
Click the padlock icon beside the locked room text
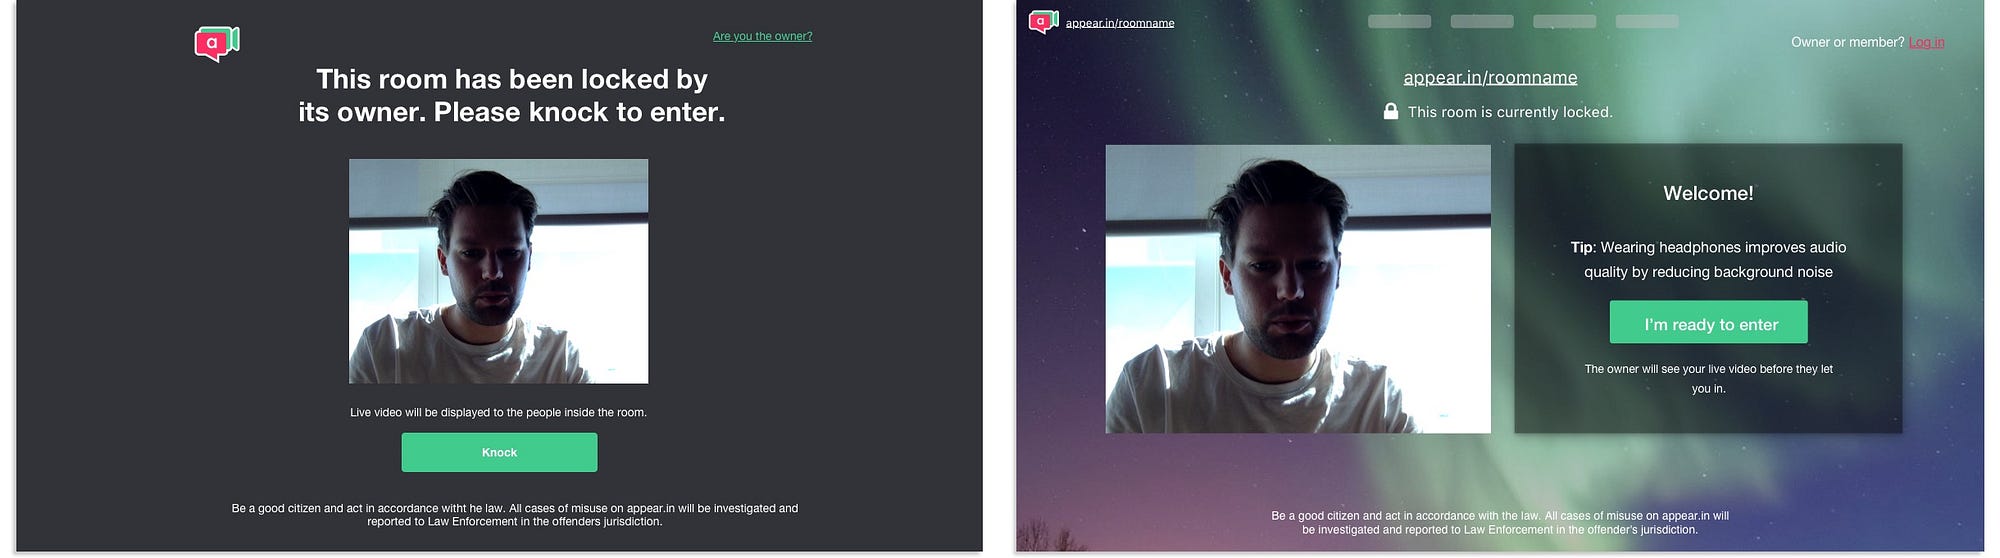pyautogui.click(x=1390, y=111)
